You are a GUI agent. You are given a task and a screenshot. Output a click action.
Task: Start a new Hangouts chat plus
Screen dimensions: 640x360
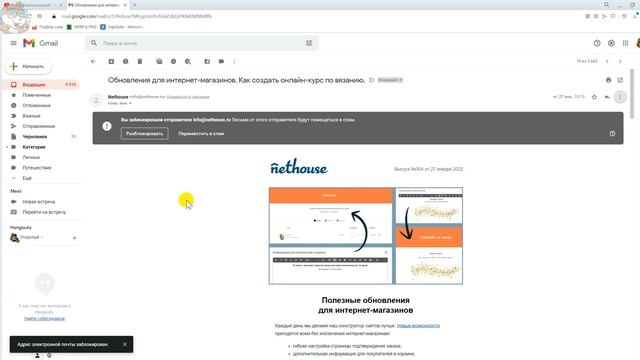(x=74, y=238)
